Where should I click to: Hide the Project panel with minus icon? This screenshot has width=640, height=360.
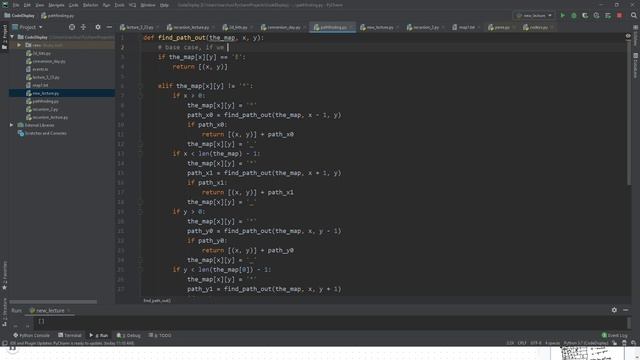click(109, 27)
